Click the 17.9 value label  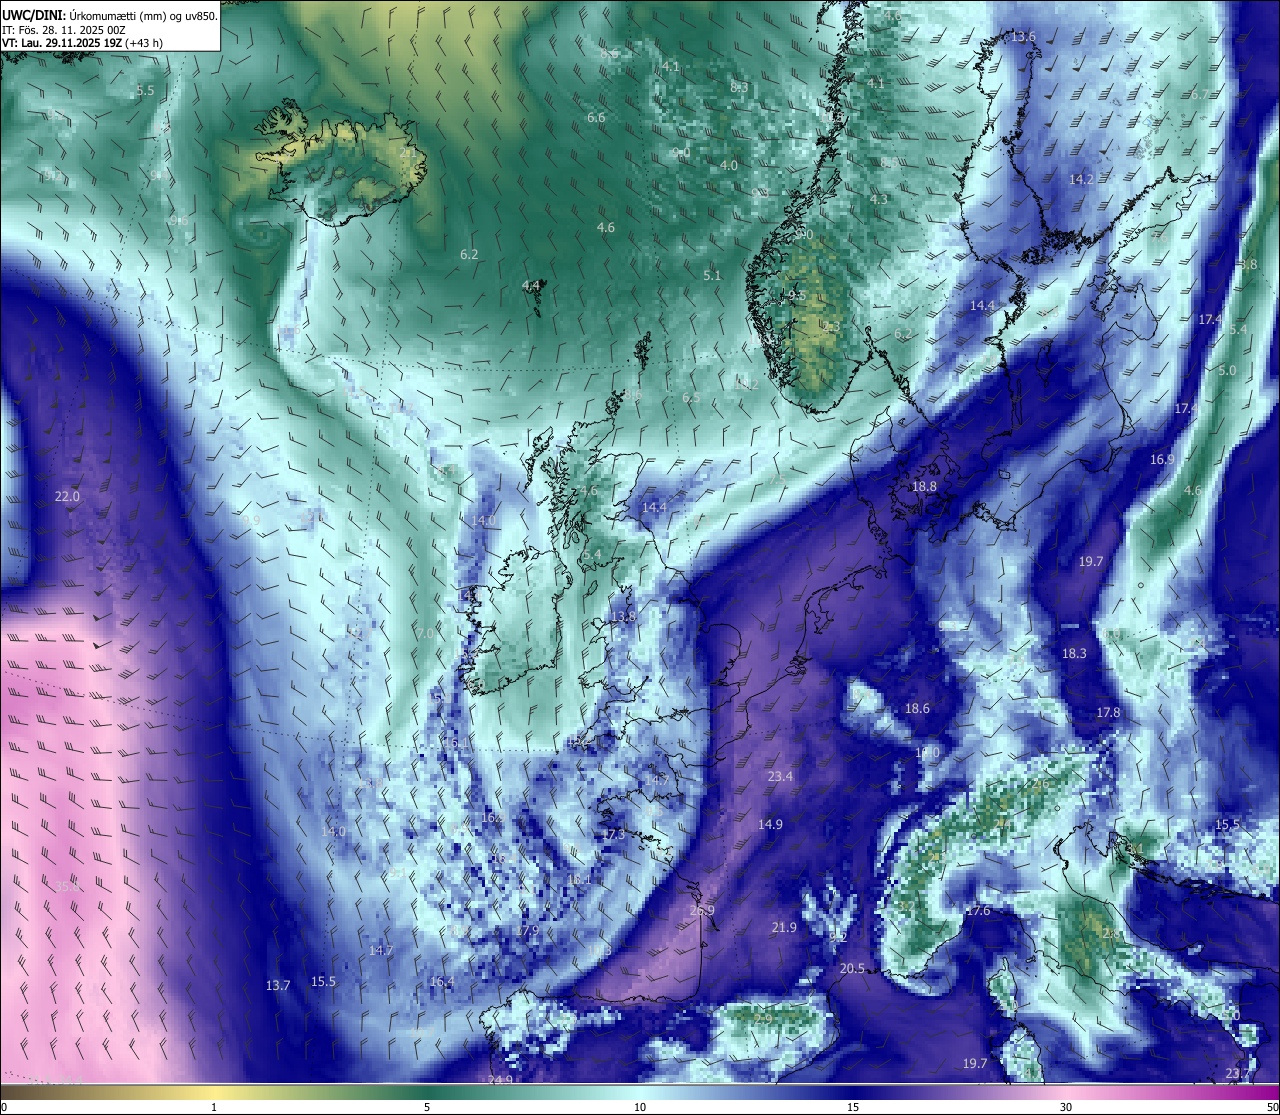coord(526,930)
